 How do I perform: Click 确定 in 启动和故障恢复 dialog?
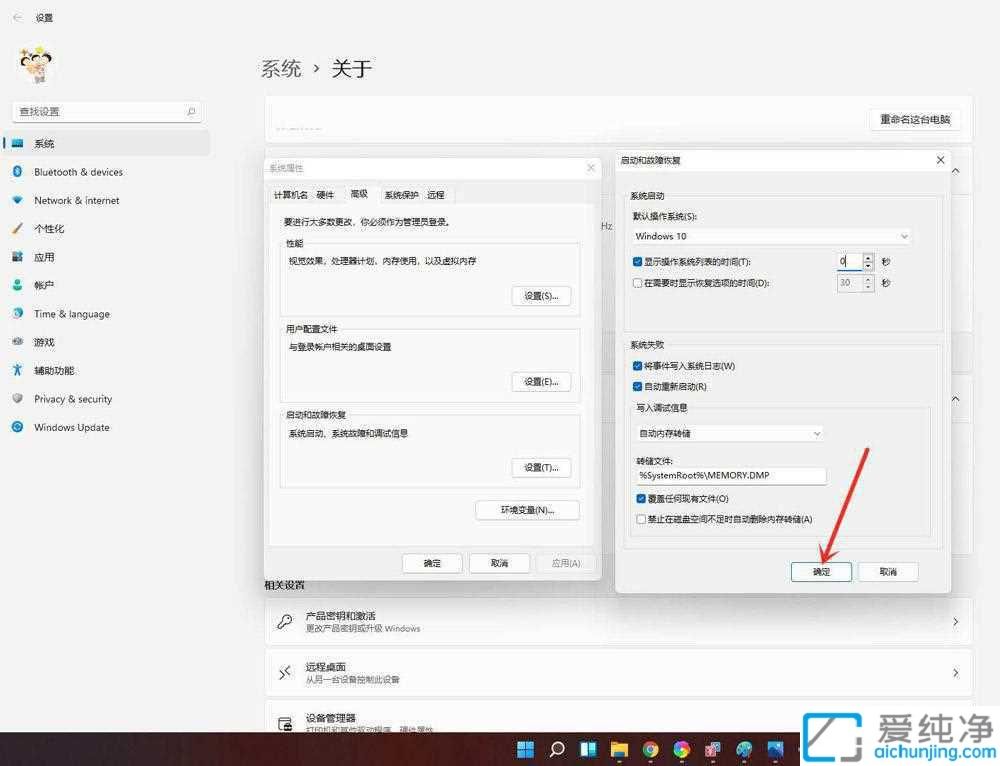click(x=821, y=571)
